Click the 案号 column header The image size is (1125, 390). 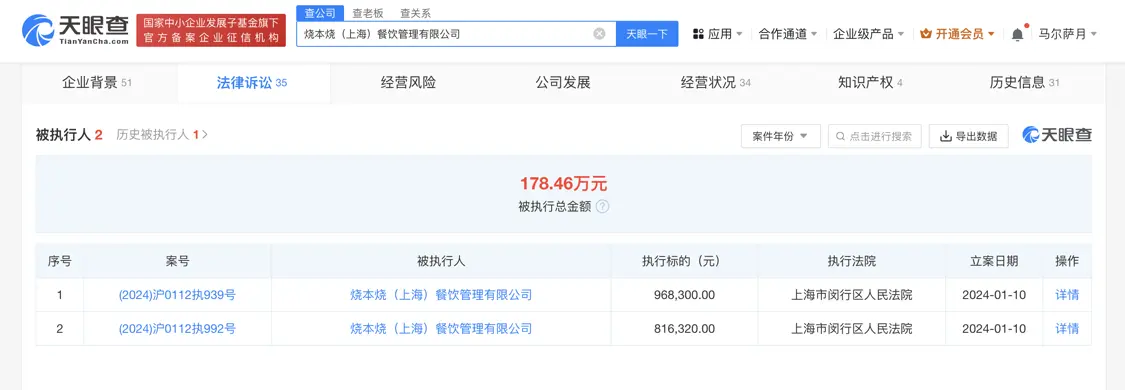point(177,262)
